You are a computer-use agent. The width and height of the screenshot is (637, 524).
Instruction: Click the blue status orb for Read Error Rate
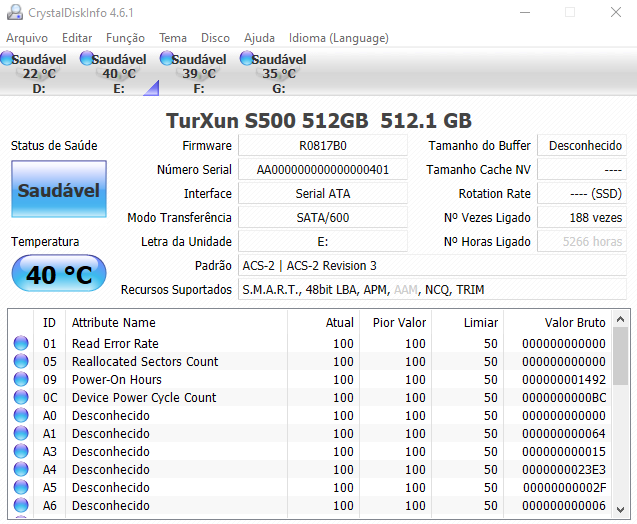tap(21, 343)
